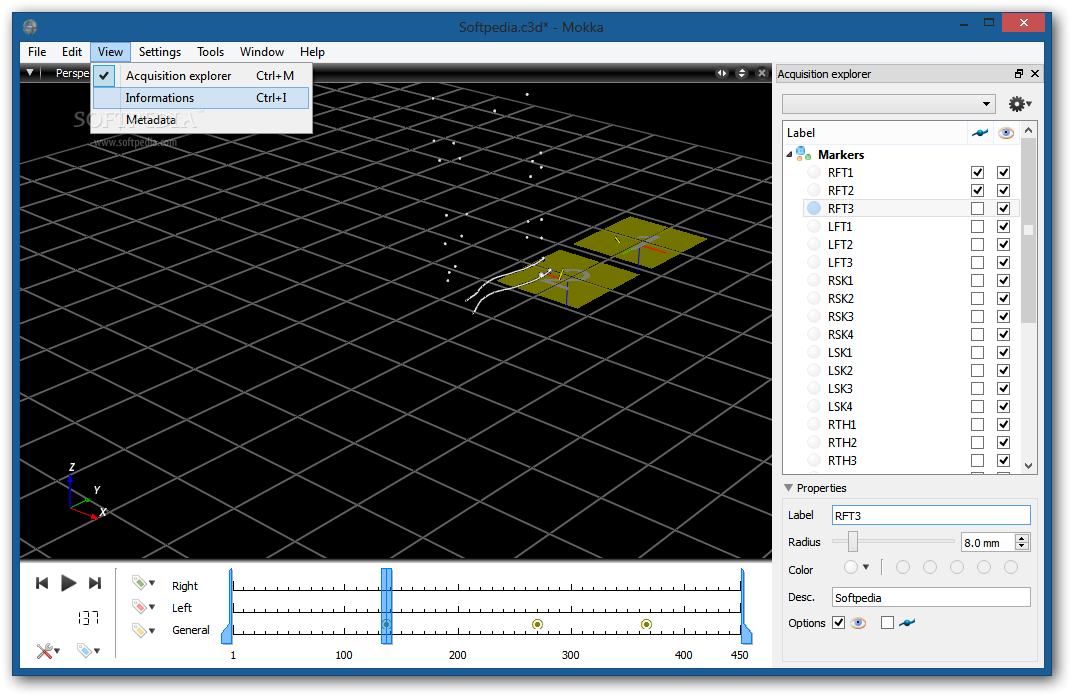Open the Help menu
The height and width of the screenshot is (696, 1072).
pyautogui.click(x=312, y=51)
